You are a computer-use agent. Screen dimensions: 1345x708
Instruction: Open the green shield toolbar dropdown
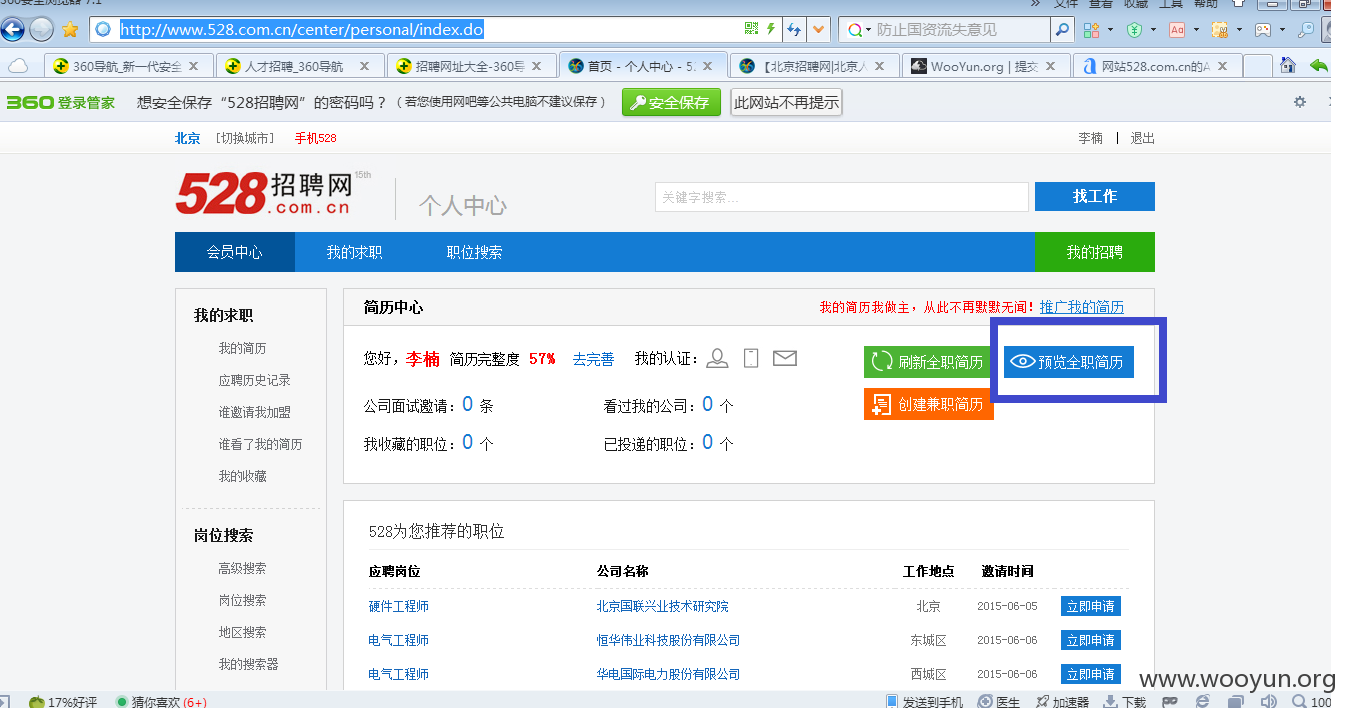pos(1140,29)
